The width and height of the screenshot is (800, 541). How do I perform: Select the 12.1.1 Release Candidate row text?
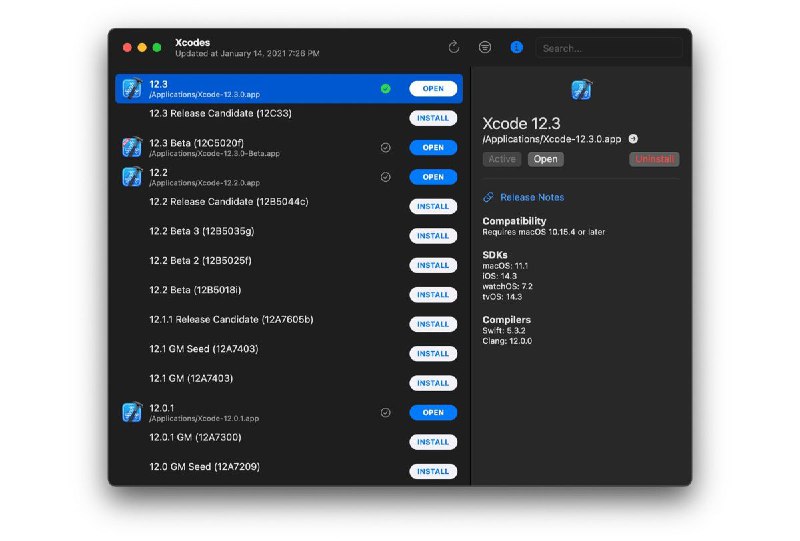pos(231,319)
